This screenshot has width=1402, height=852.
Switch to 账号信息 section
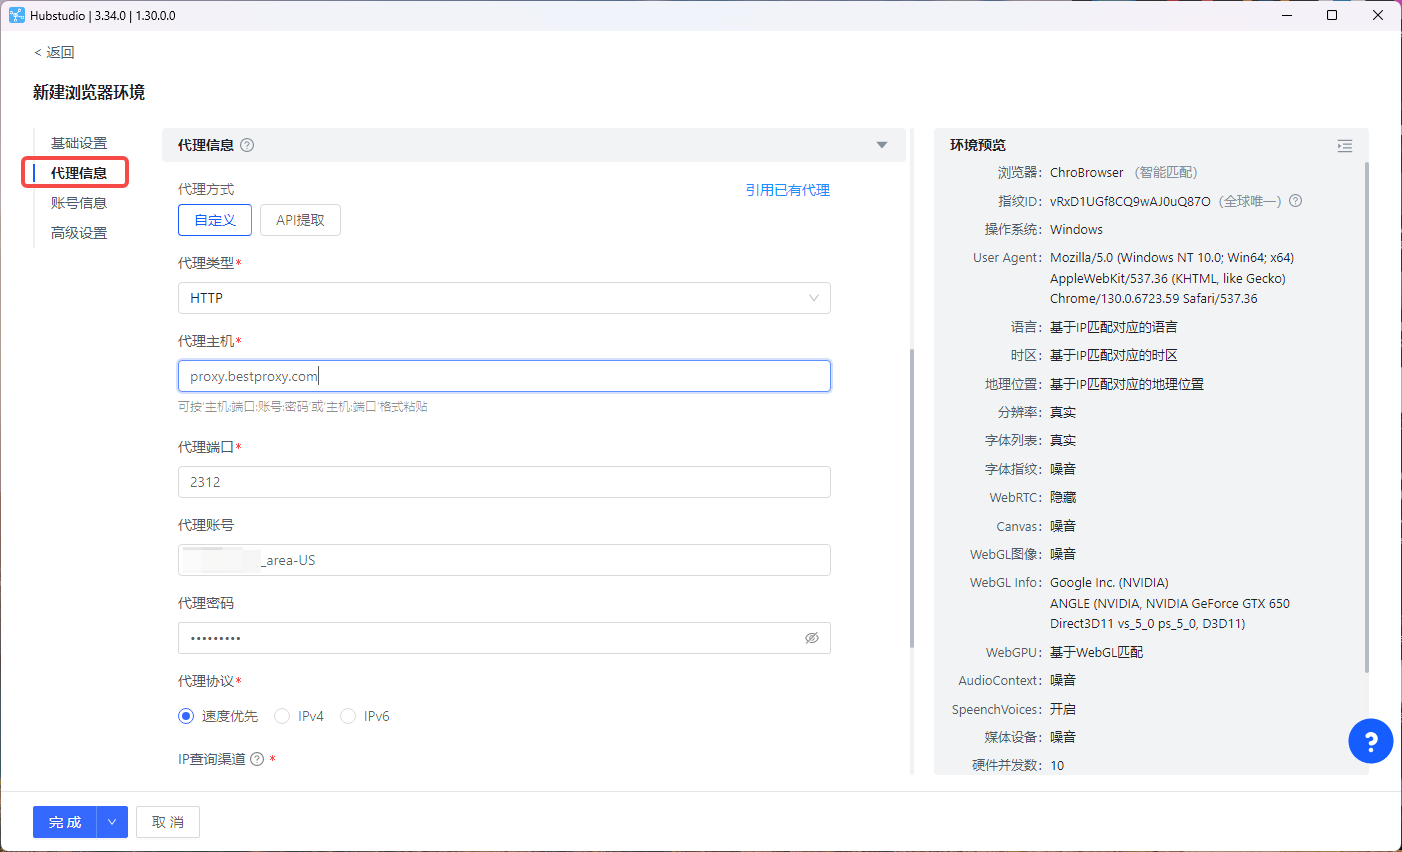tap(79, 203)
